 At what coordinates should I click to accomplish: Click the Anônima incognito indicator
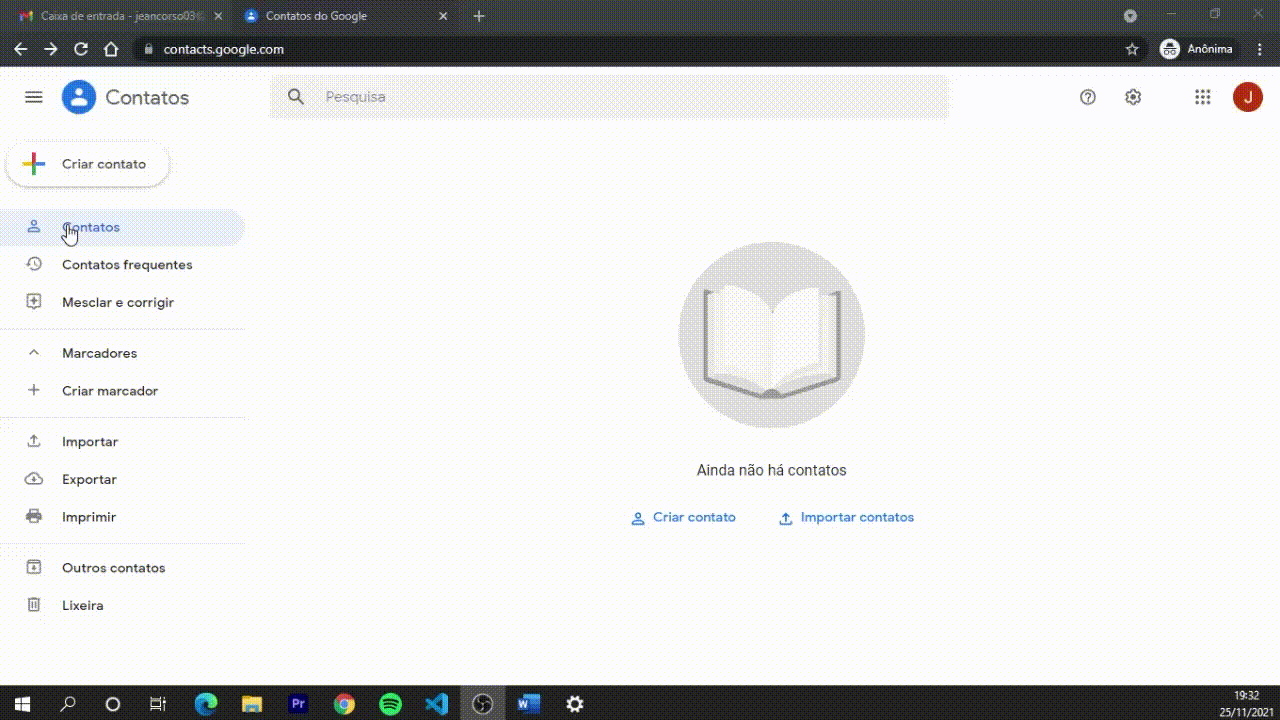(1197, 49)
